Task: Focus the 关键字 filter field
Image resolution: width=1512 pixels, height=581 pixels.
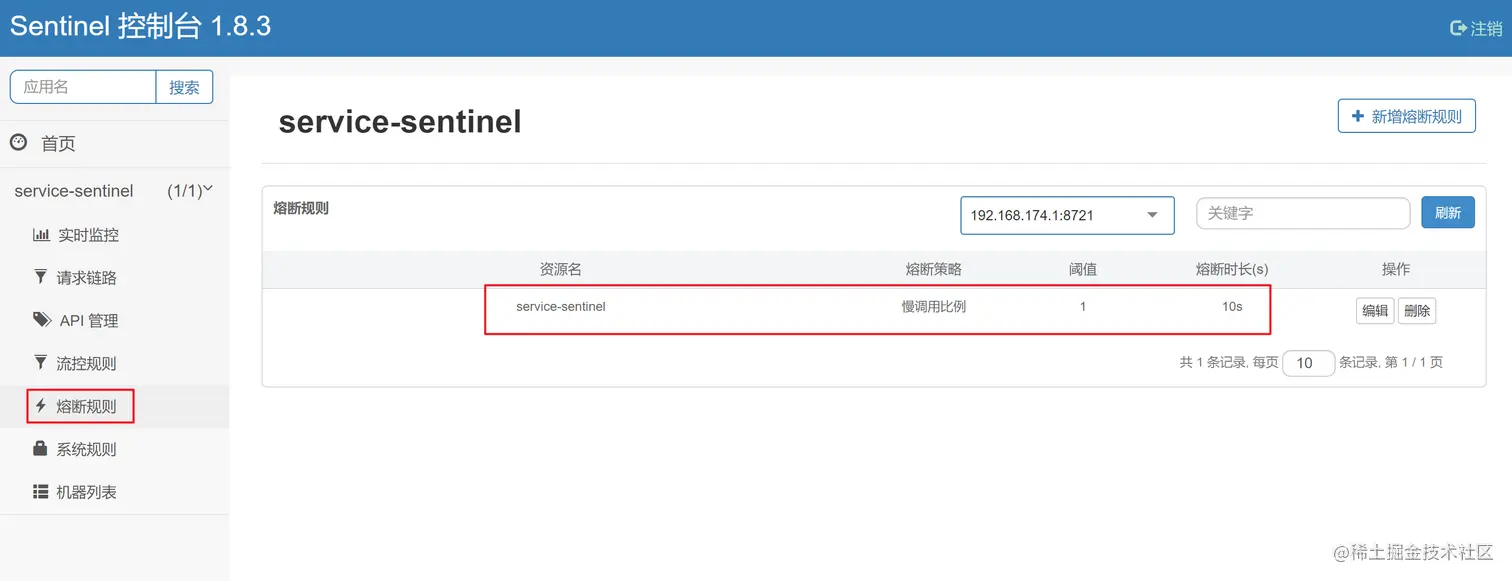Action: pos(1303,213)
